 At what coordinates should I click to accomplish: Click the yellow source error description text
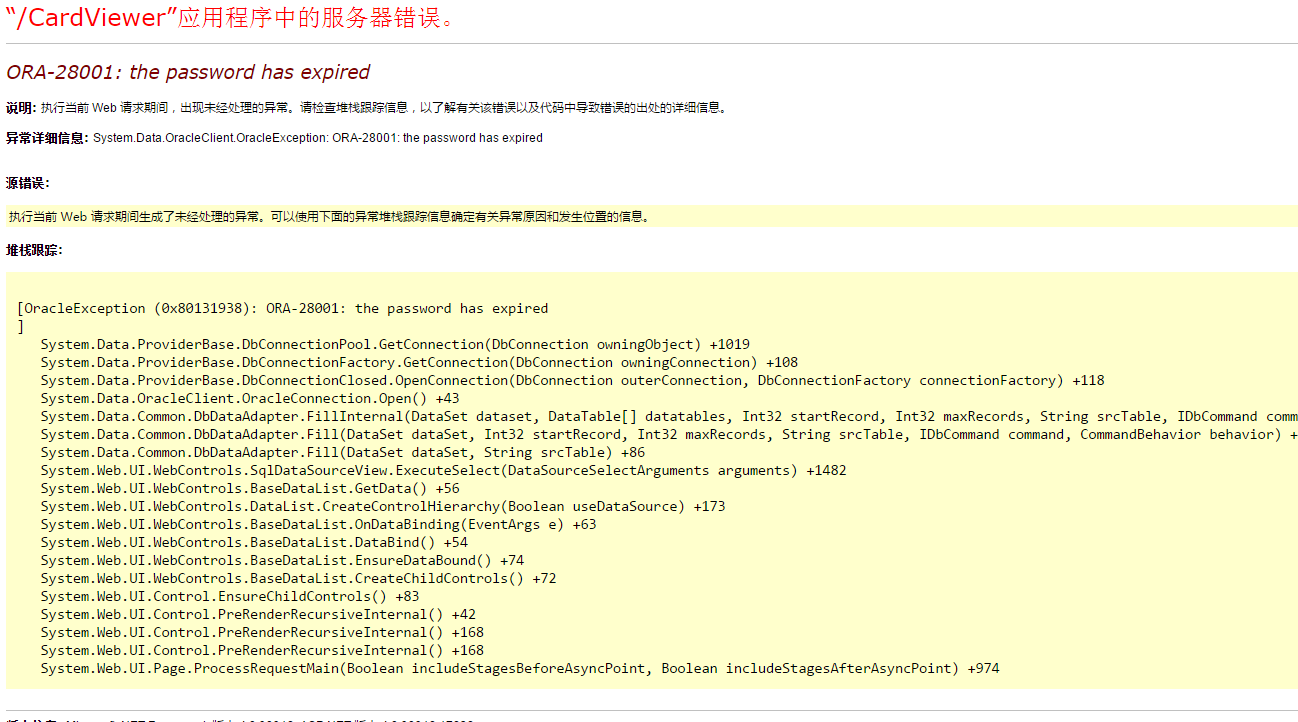[331, 216]
